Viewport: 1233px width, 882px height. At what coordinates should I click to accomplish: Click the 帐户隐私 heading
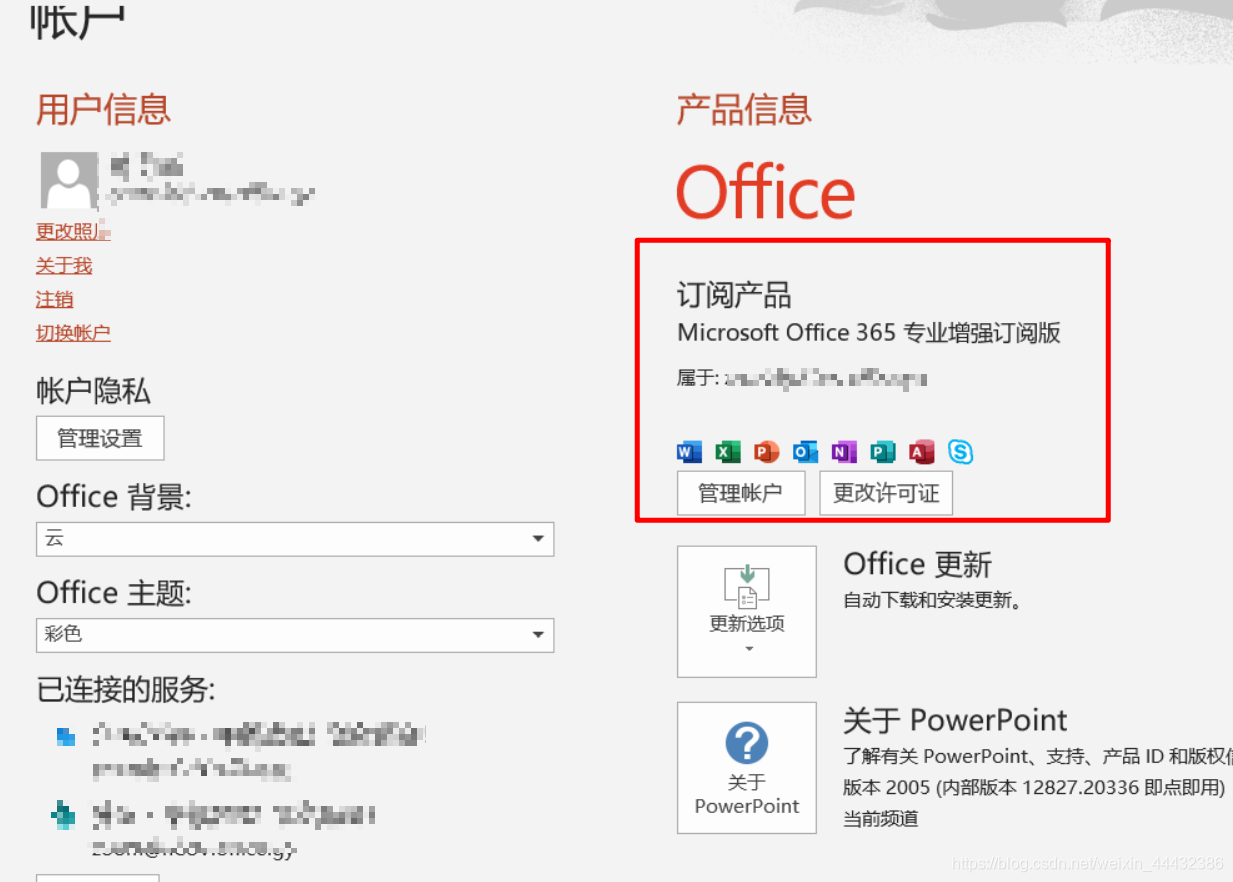click(x=93, y=391)
